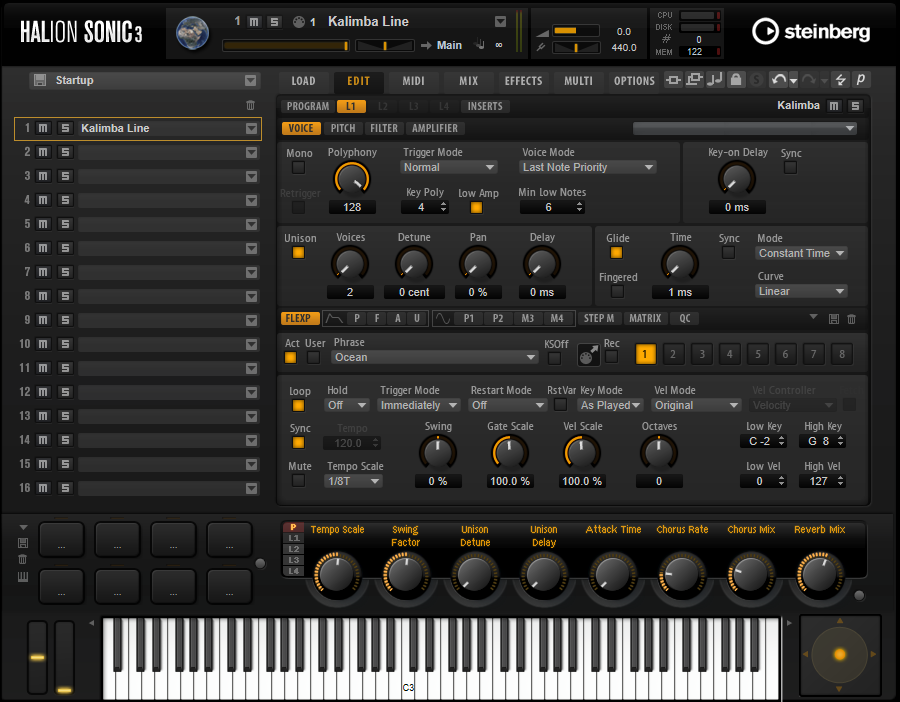Click the stacked inserts toolbar icon

(x=694, y=80)
